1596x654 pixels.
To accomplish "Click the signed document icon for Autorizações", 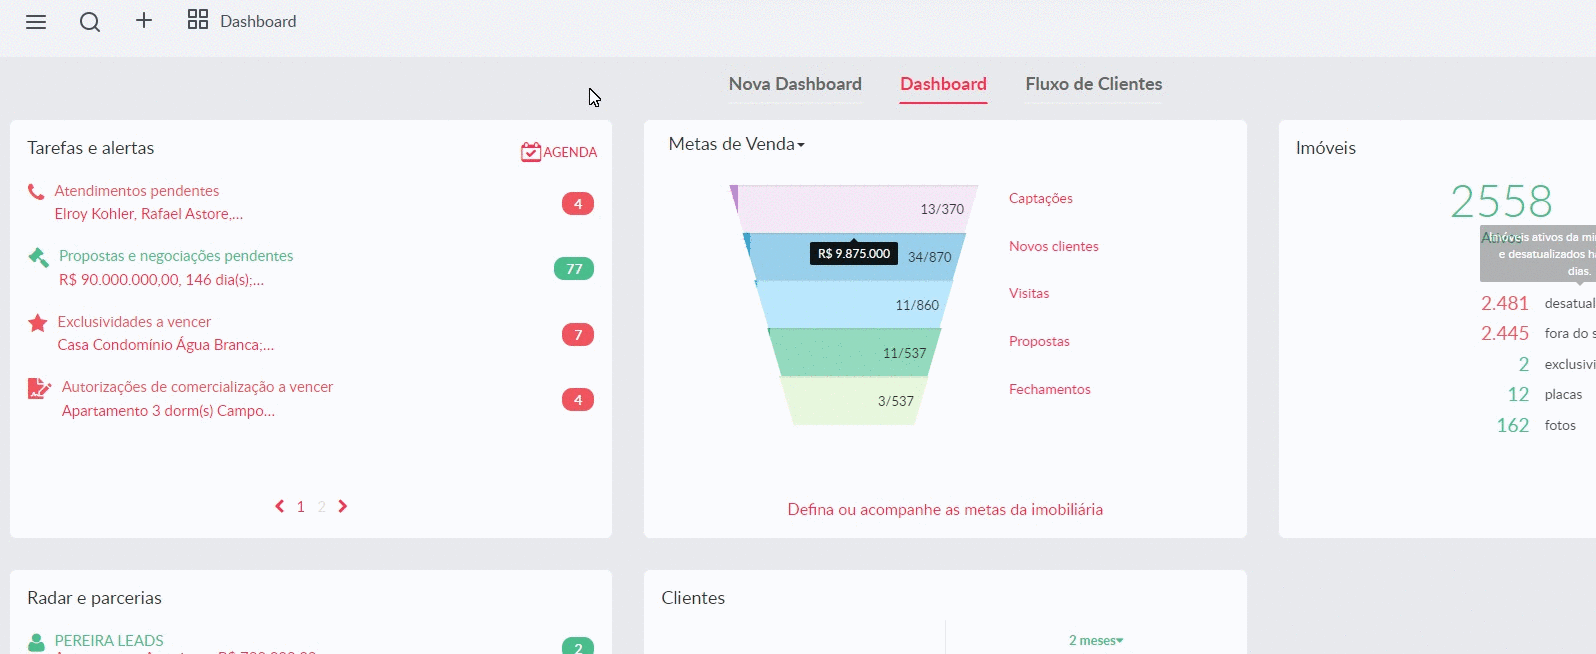I will (x=39, y=388).
